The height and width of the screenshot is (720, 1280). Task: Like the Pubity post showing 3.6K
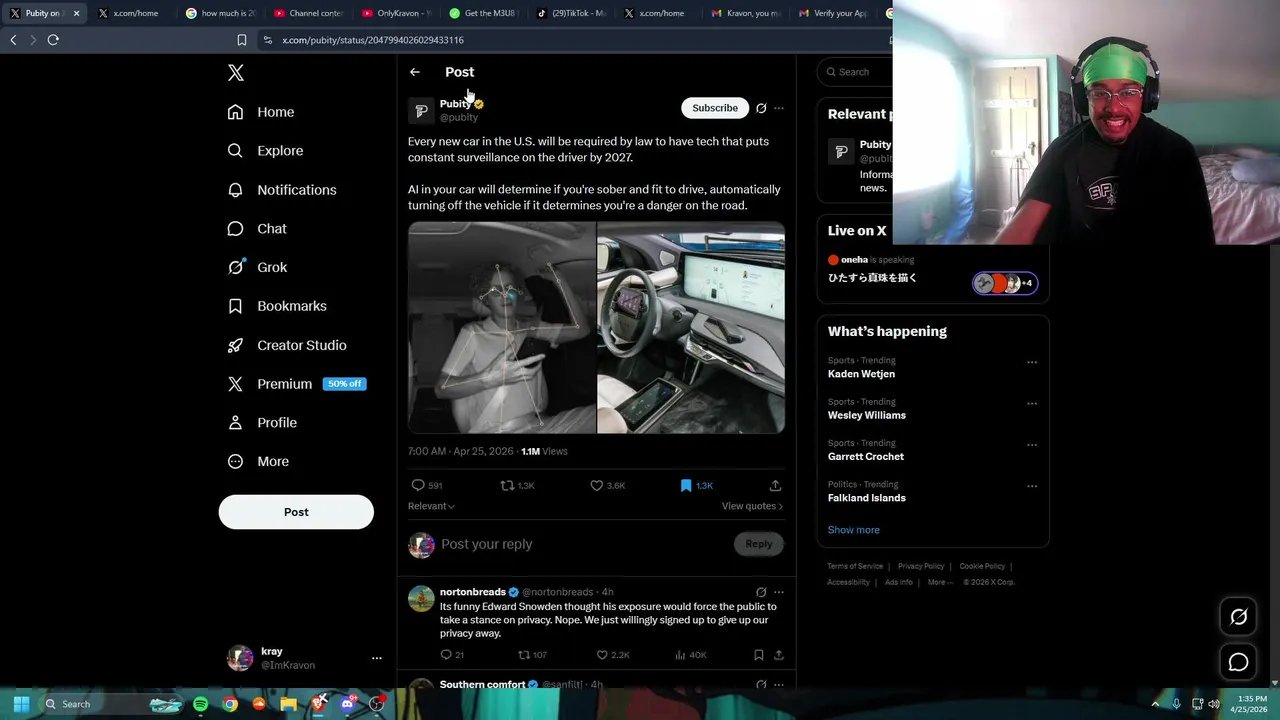point(607,485)
